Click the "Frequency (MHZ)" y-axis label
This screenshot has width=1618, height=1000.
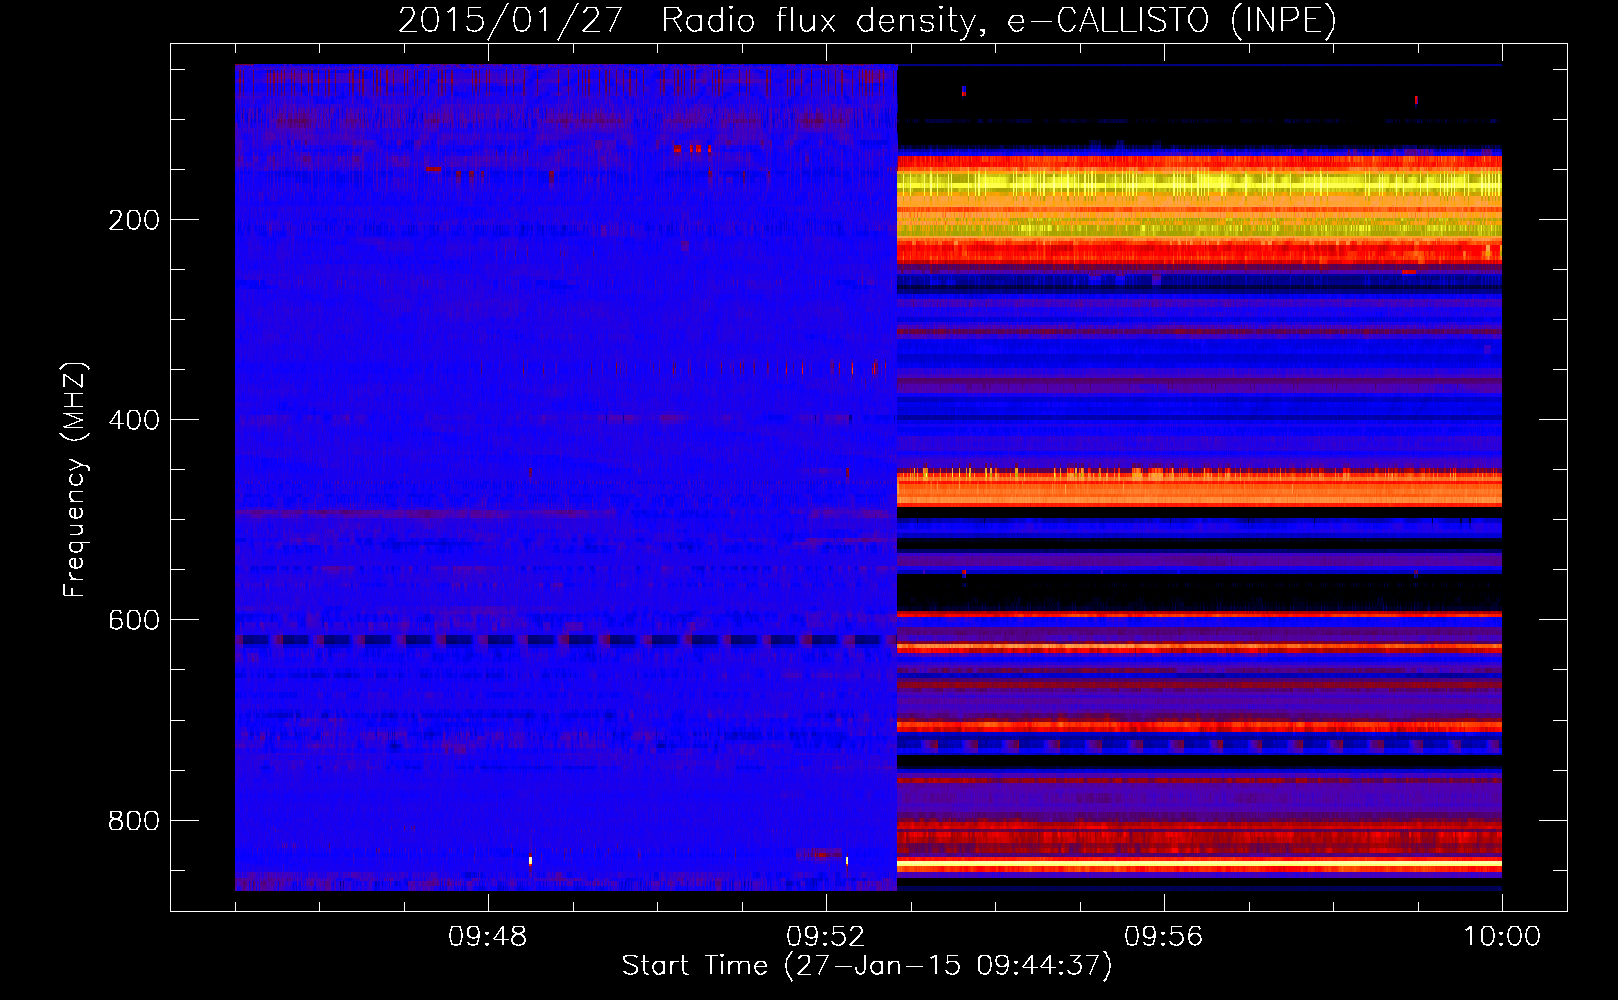coord(75,479)
